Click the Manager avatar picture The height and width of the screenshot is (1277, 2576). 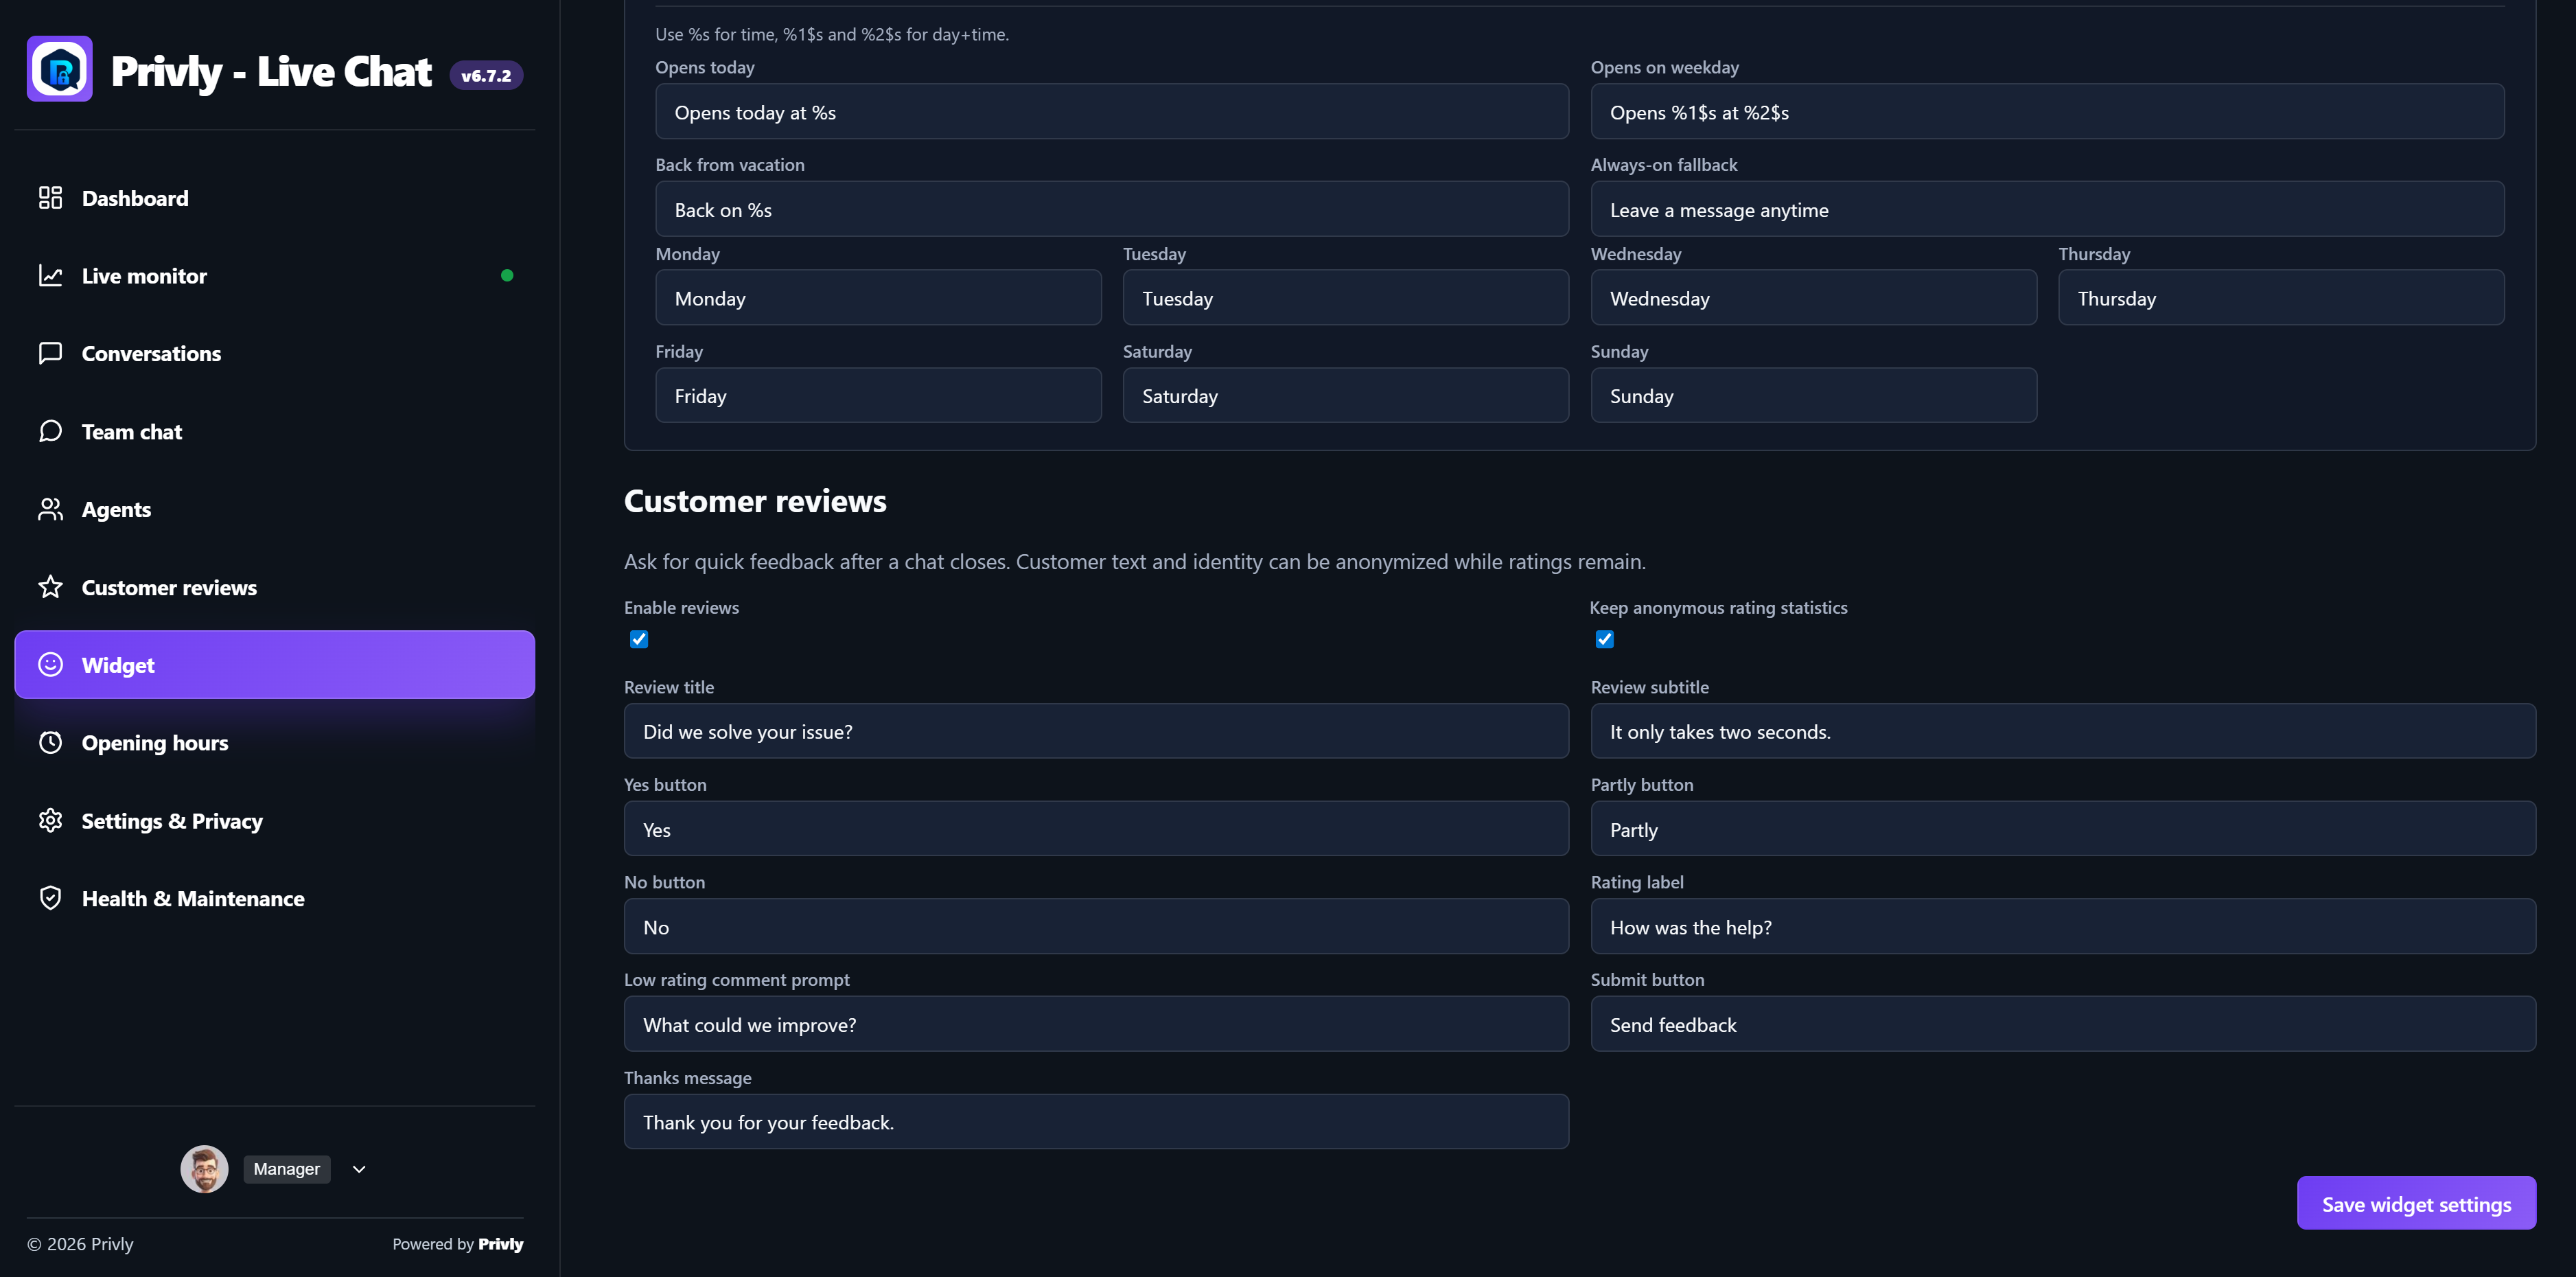tap(204, 1169)
